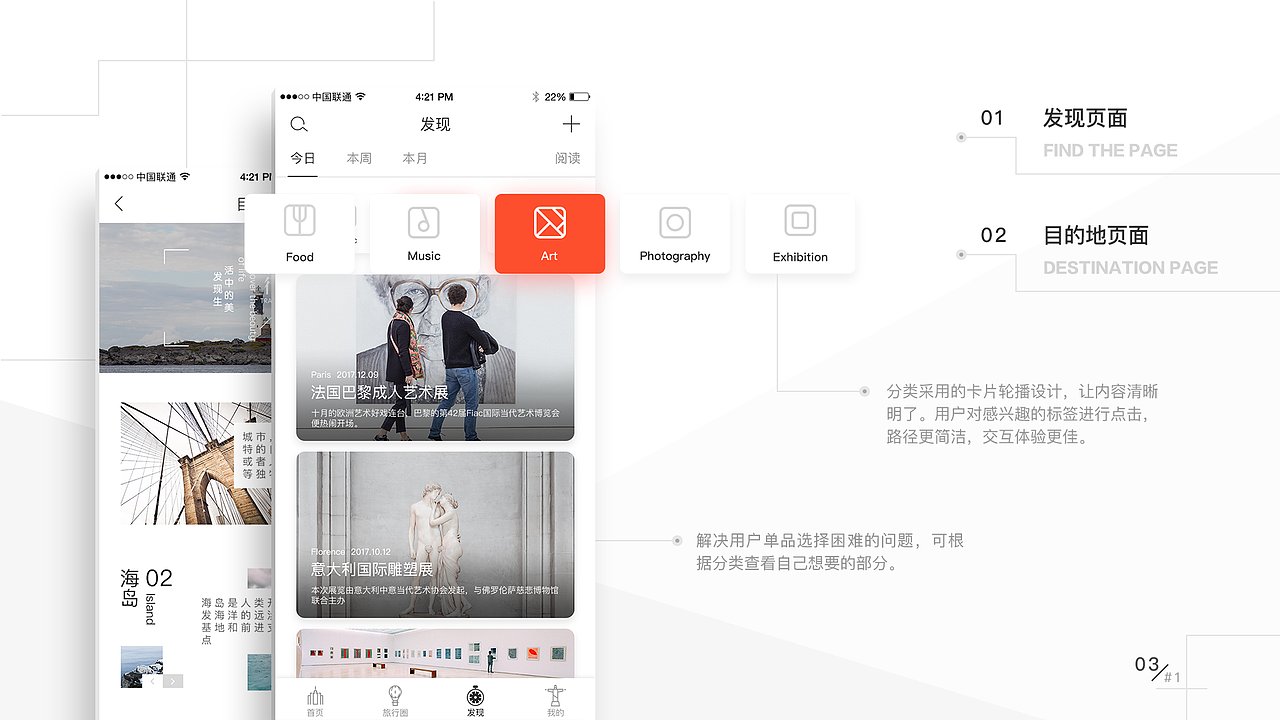The image size is (1280, 720).
Task: Click the FIND THE PAGE subtitle
Action: click(x=1110, y=151)
